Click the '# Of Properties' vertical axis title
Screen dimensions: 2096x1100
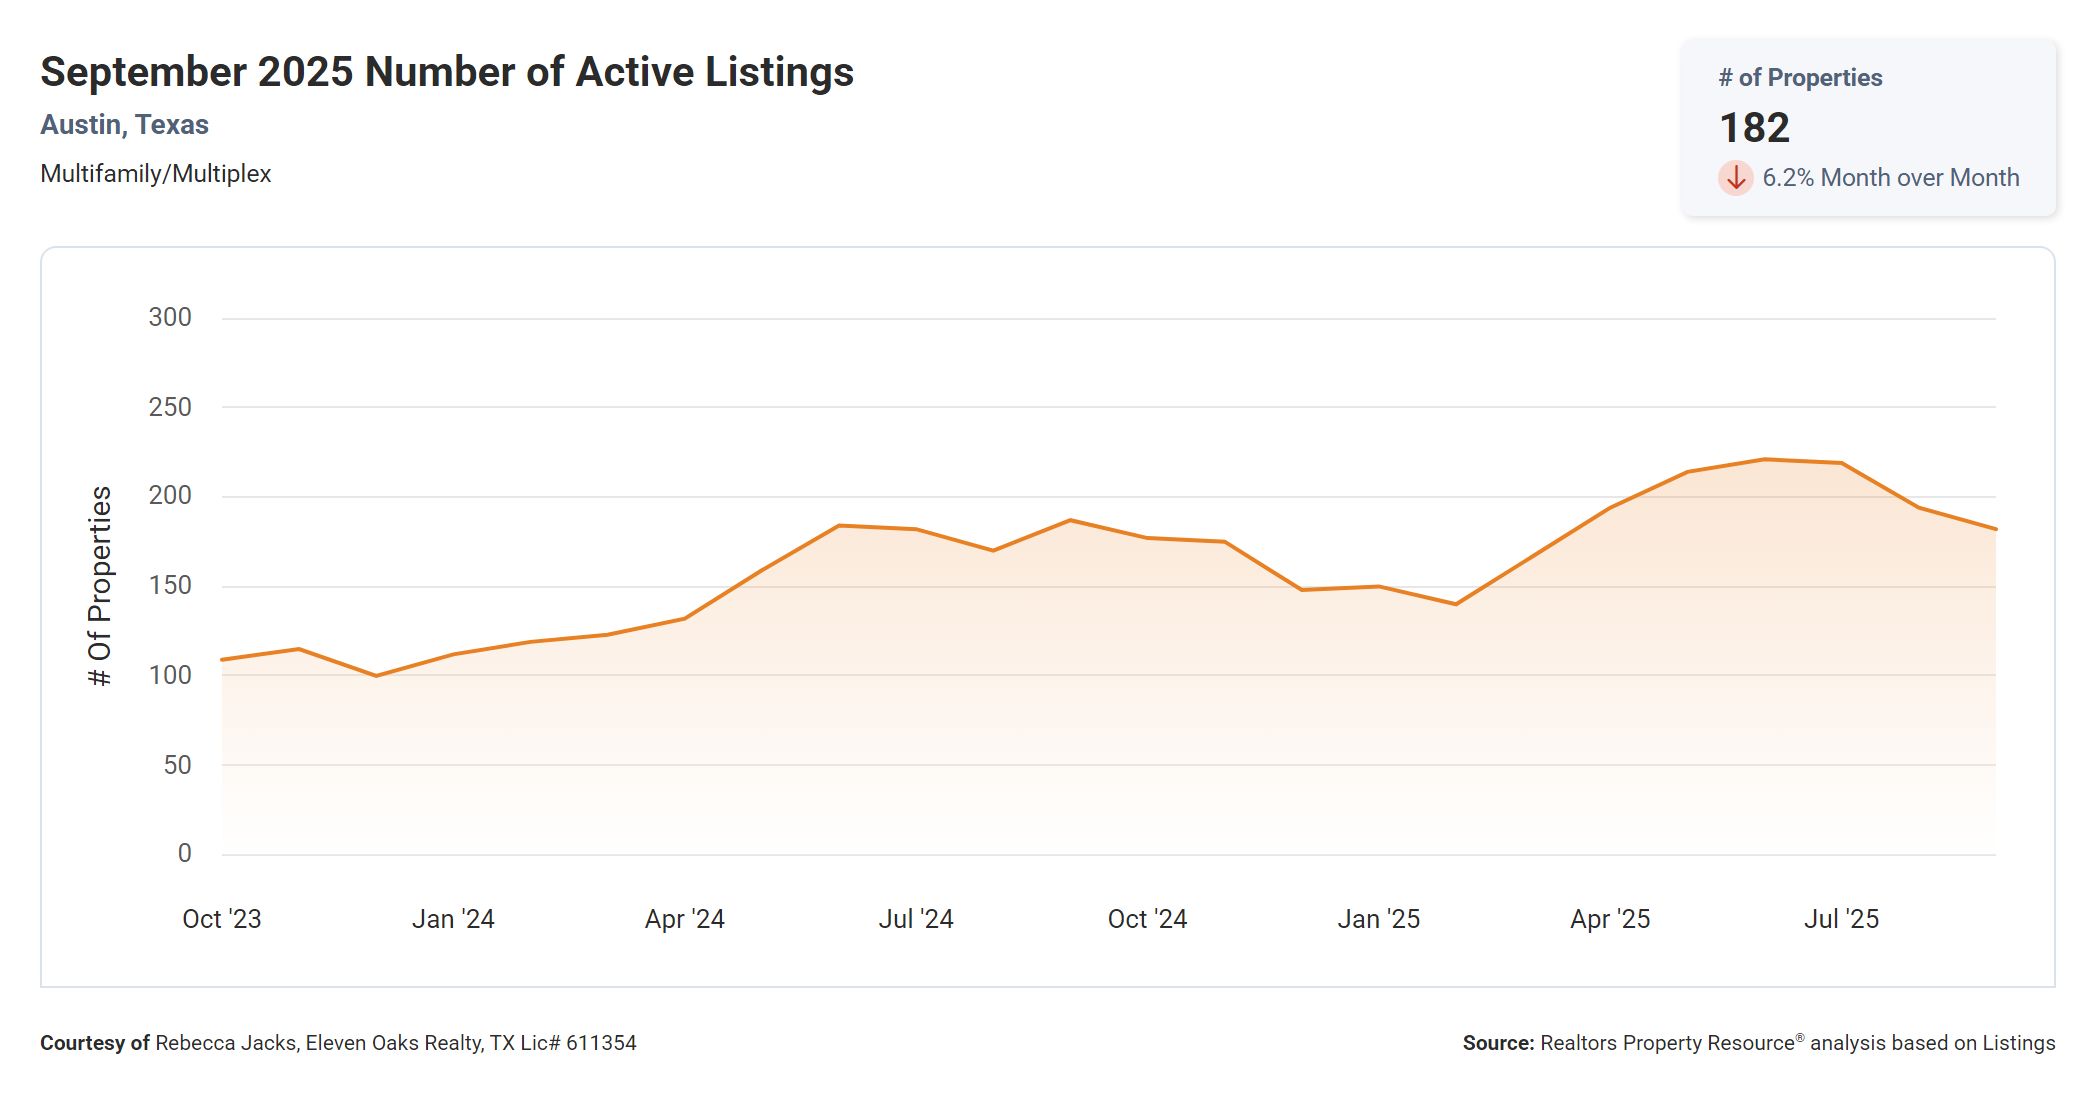(x=100, y=586)
